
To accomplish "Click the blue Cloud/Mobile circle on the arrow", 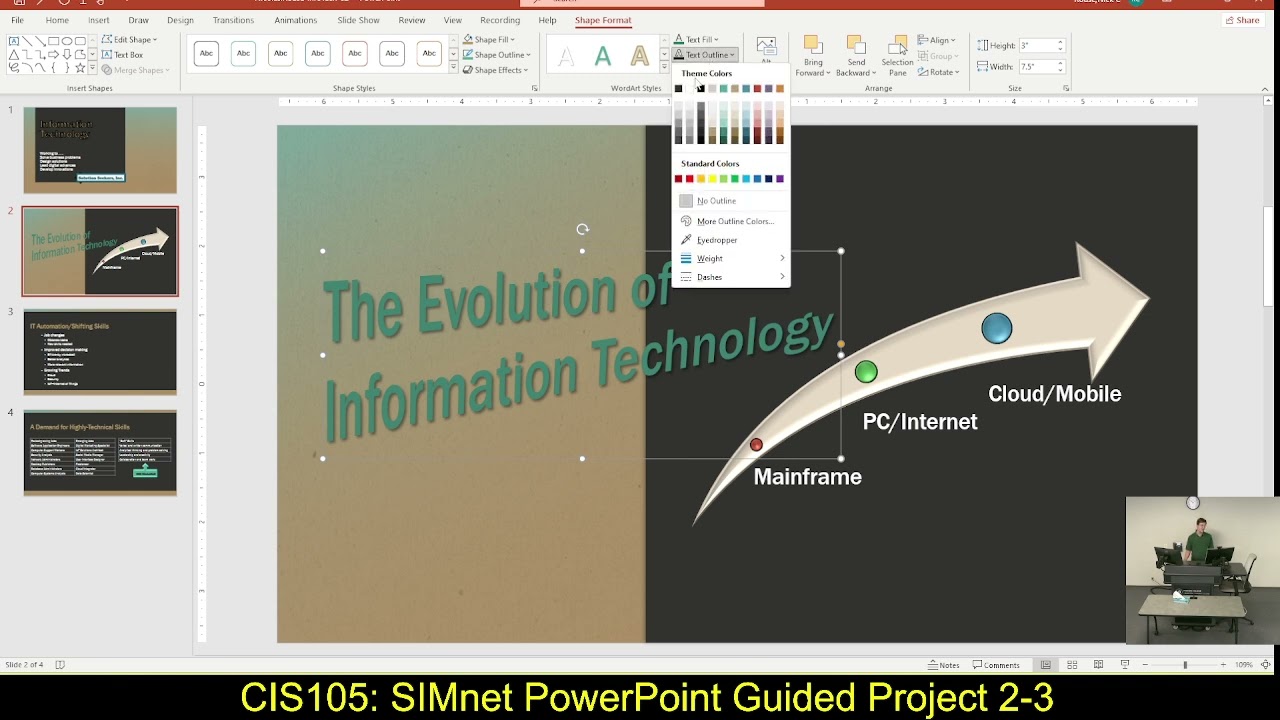I will (997, 328).
